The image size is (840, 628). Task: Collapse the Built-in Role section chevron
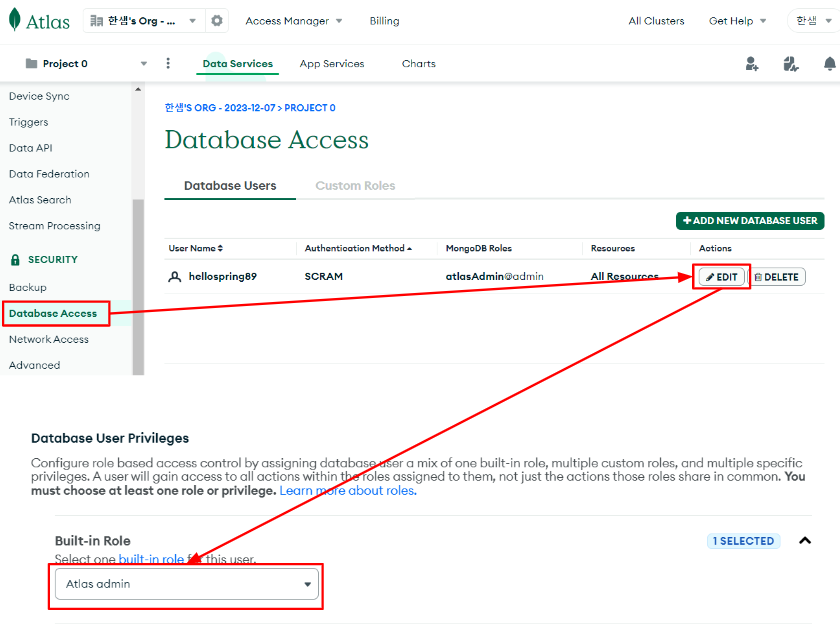tap(805, 541)
